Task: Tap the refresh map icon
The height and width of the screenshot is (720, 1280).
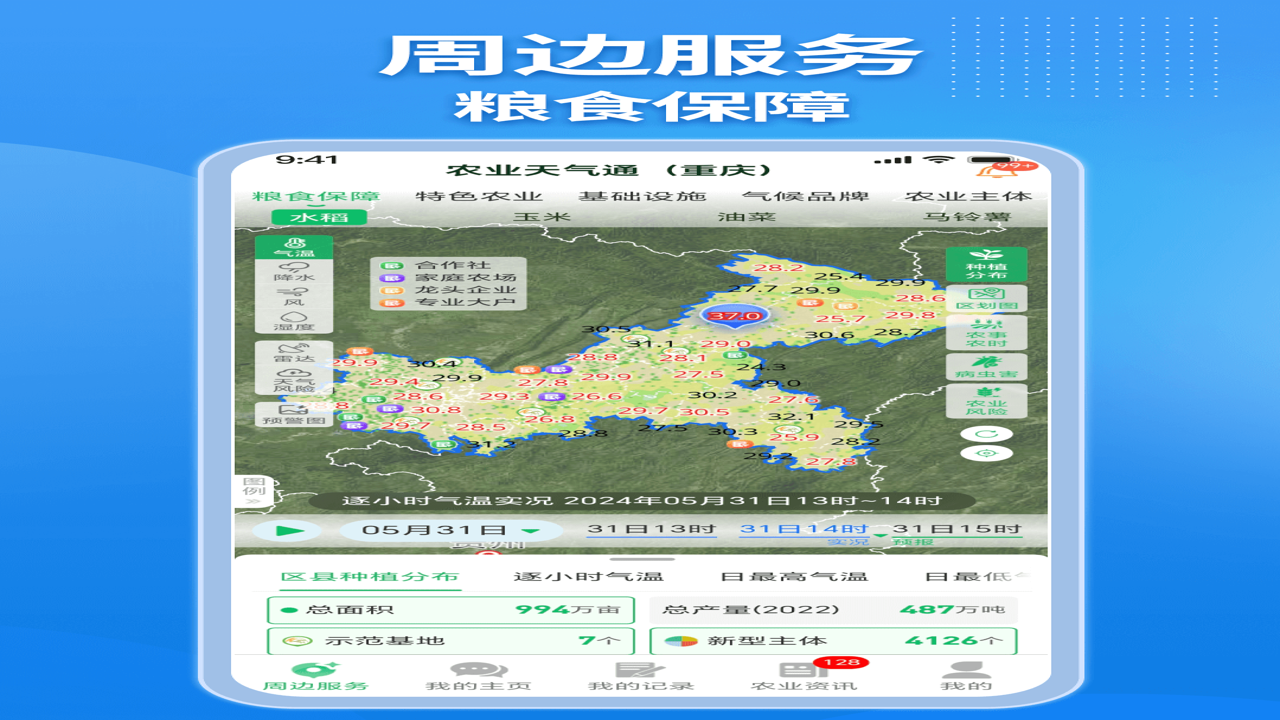Action: click(986, 434)
